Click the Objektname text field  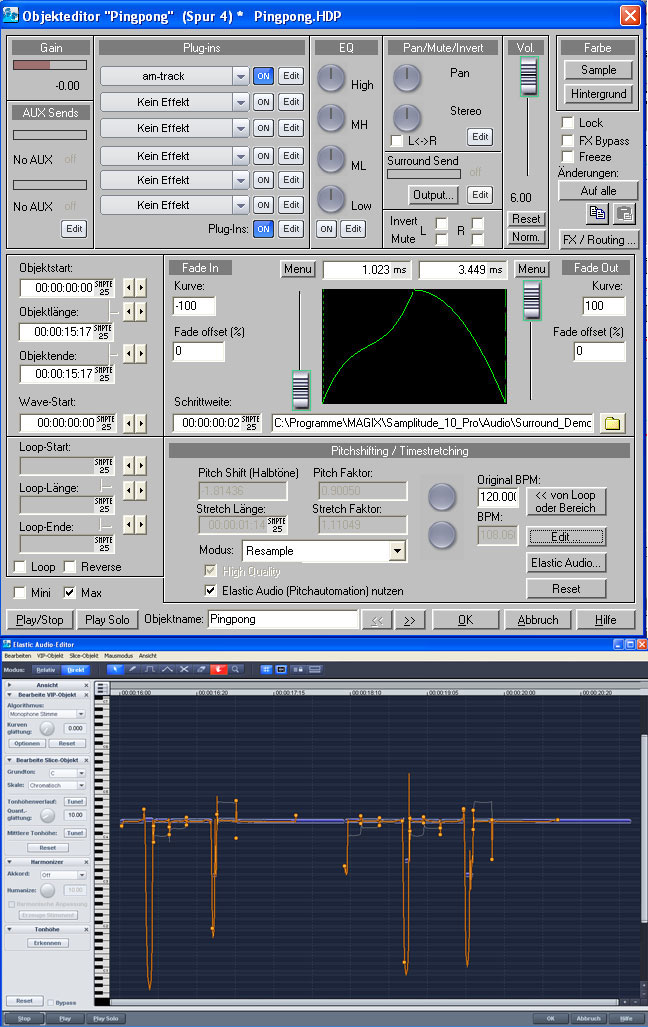pyautogui.click(x=281, y=620)
